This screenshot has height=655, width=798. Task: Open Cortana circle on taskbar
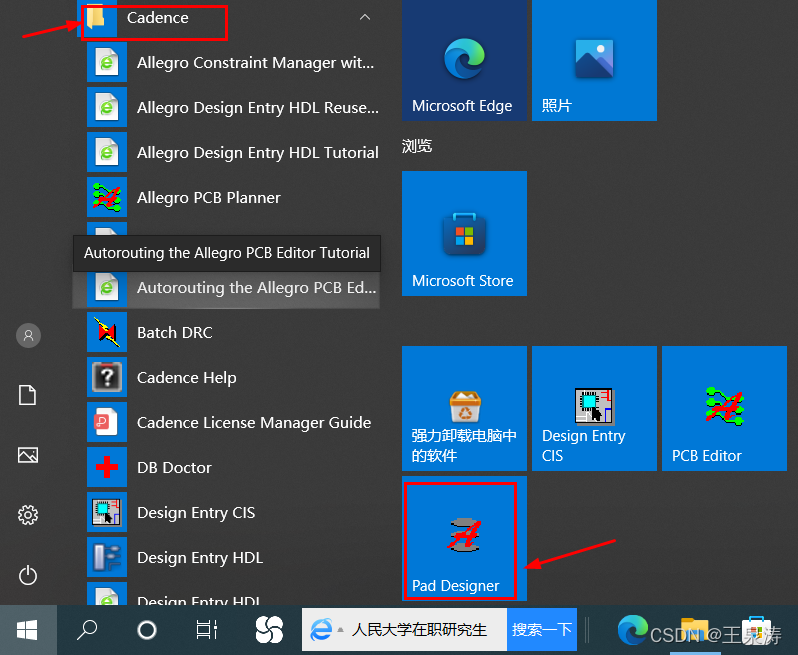[147, 630]
